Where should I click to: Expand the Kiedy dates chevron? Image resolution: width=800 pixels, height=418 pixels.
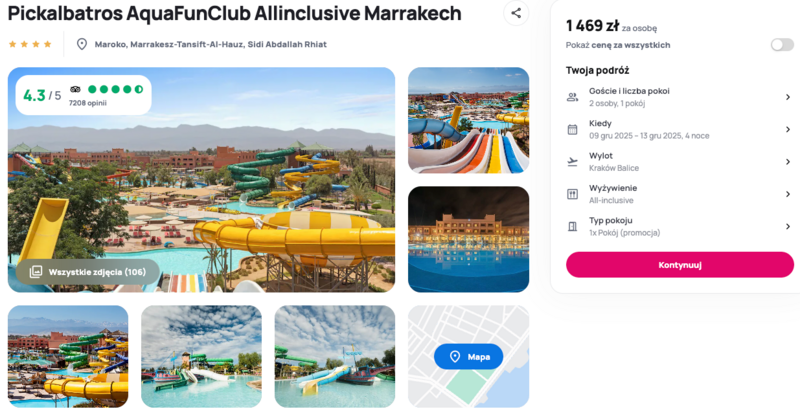788,130
